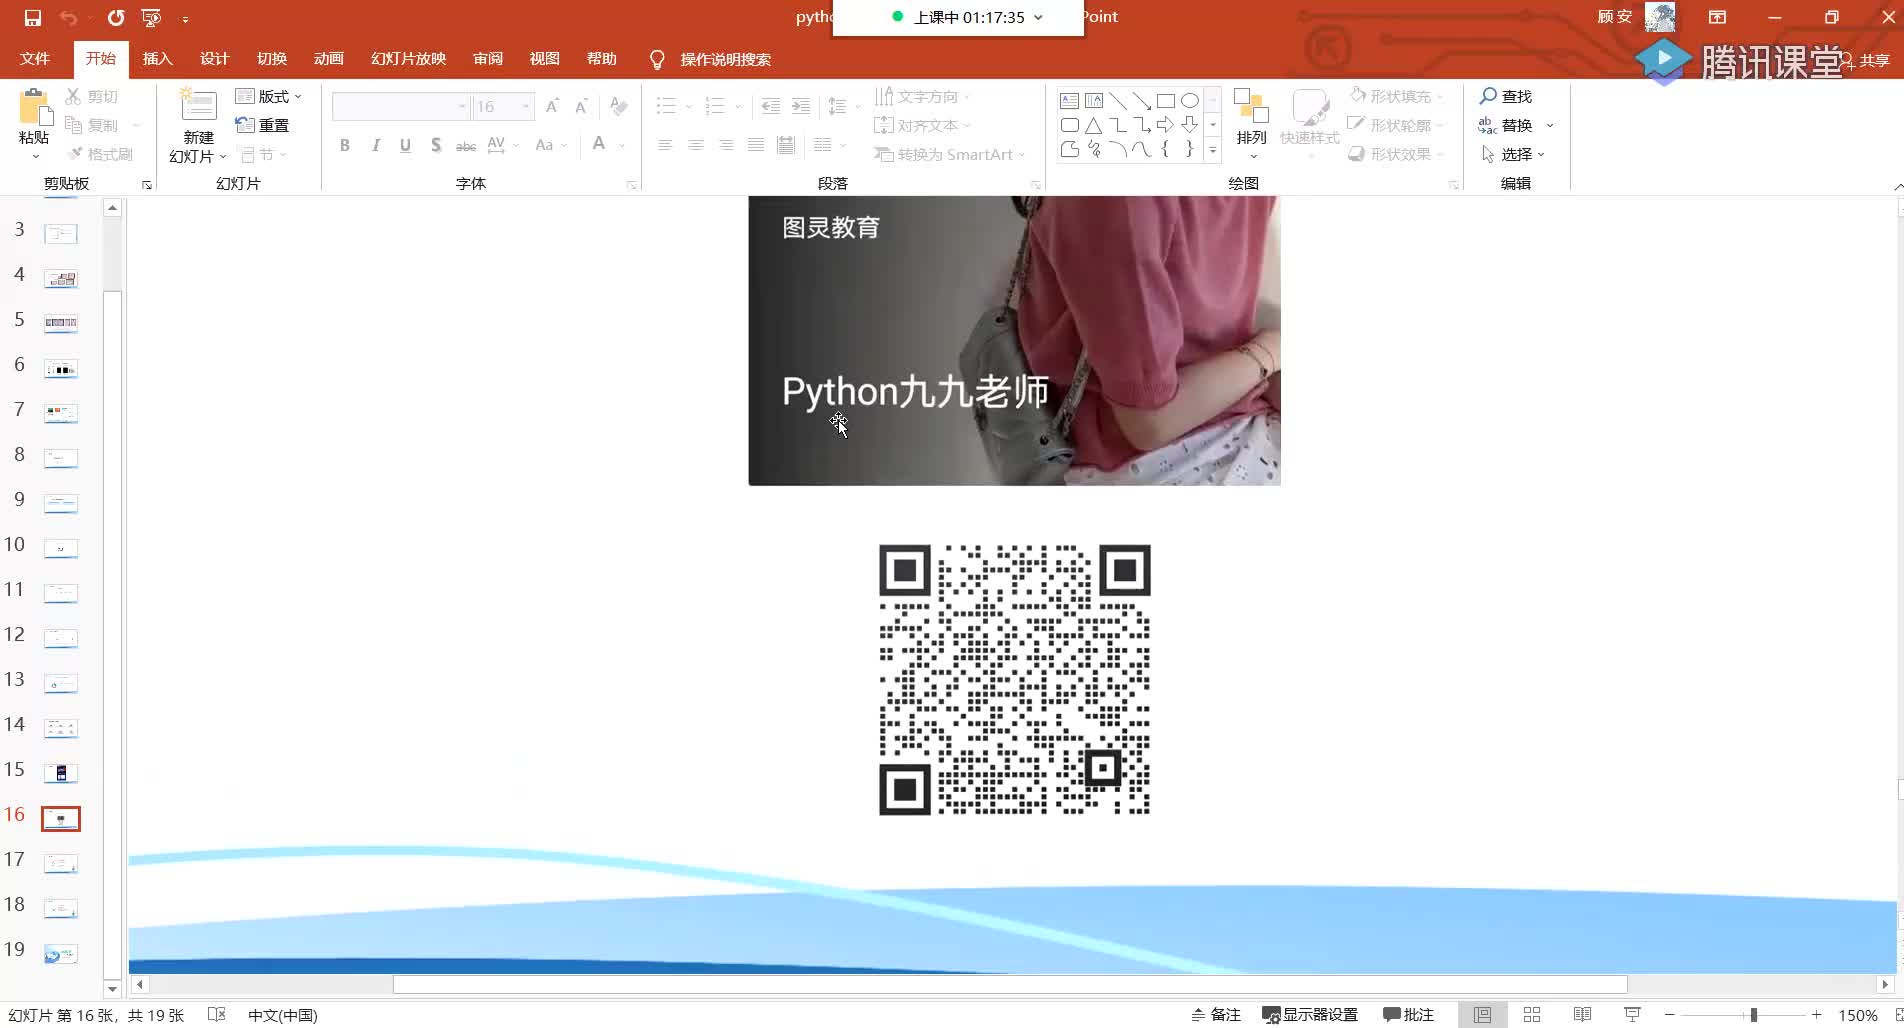
Task: Expand the class timer dropdown chevron
Action: (x=1038, y=17)
